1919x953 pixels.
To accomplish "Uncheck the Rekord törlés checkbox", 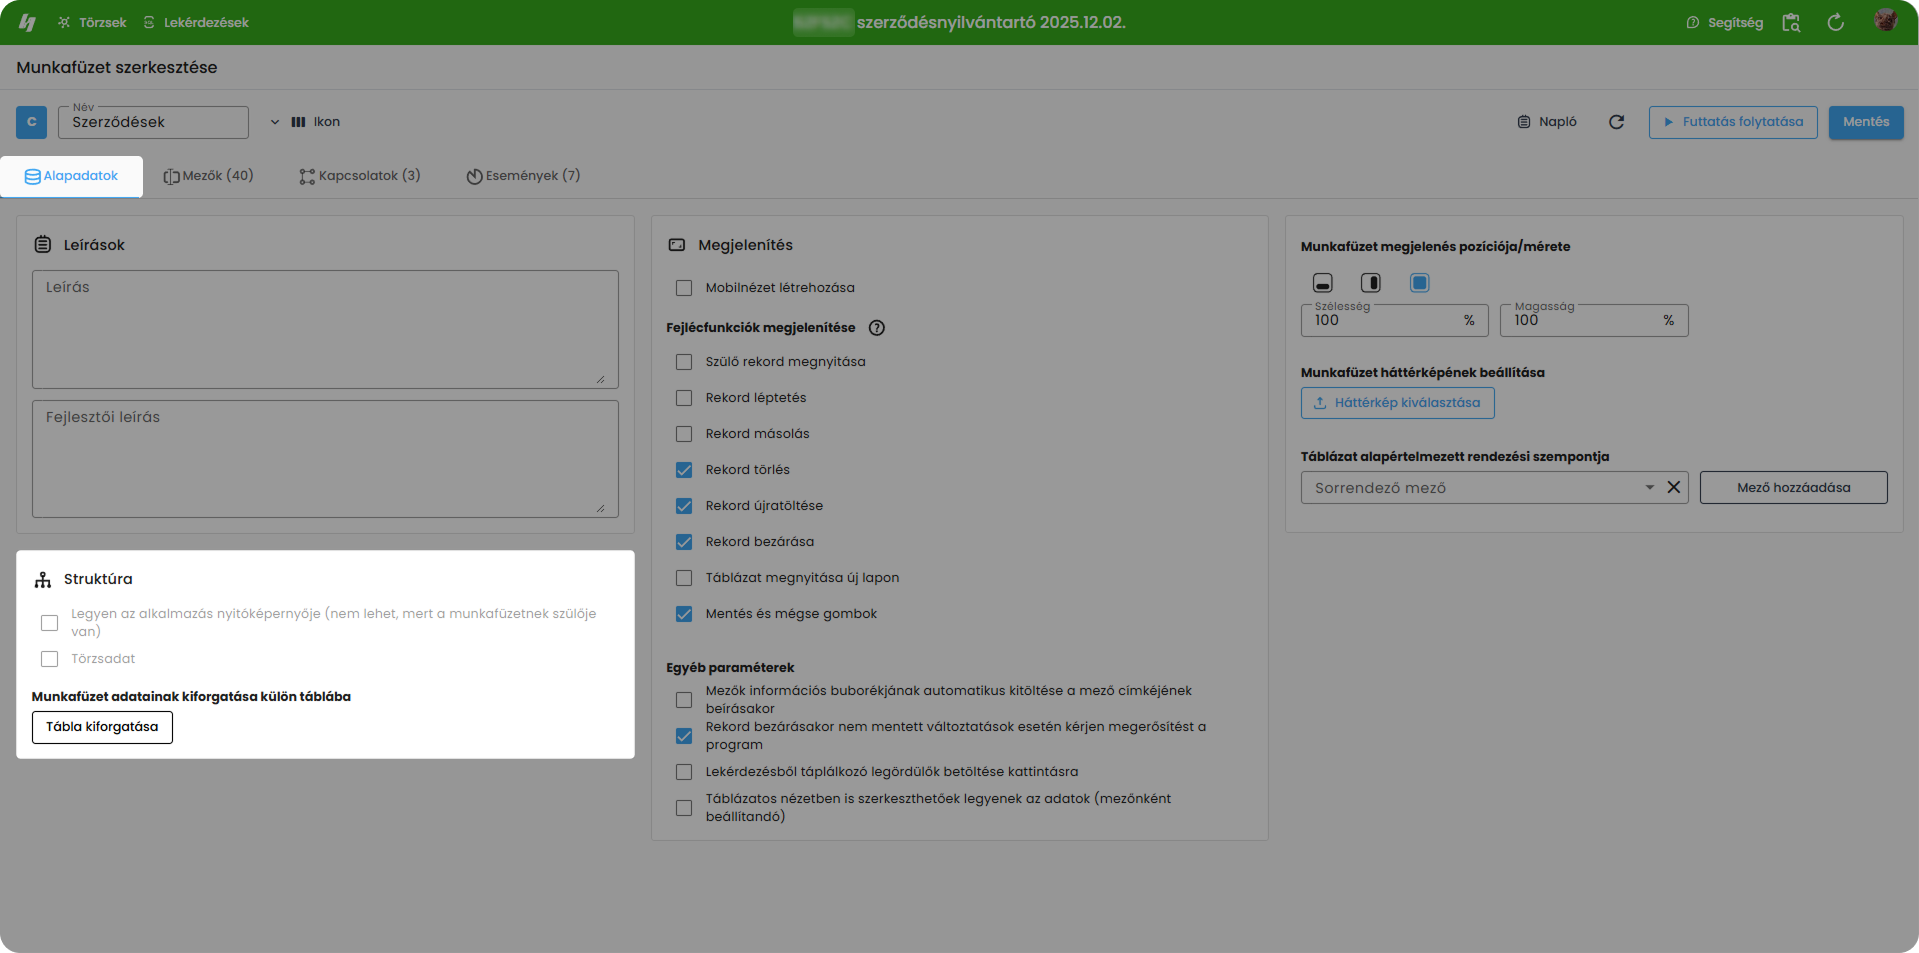I will click(x=684, y=470).
